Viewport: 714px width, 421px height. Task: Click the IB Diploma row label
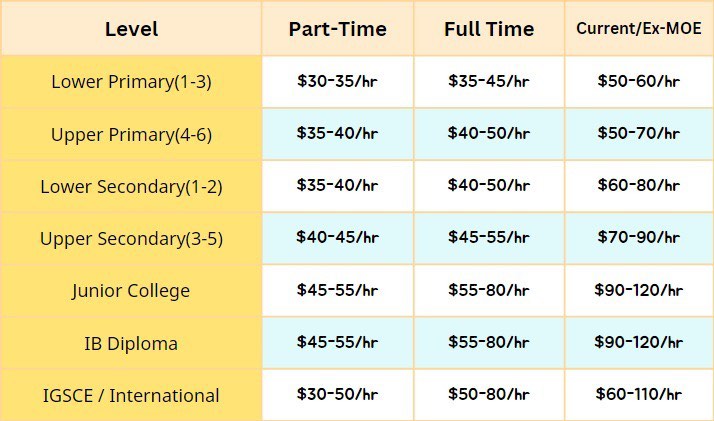tap(131, 343)
